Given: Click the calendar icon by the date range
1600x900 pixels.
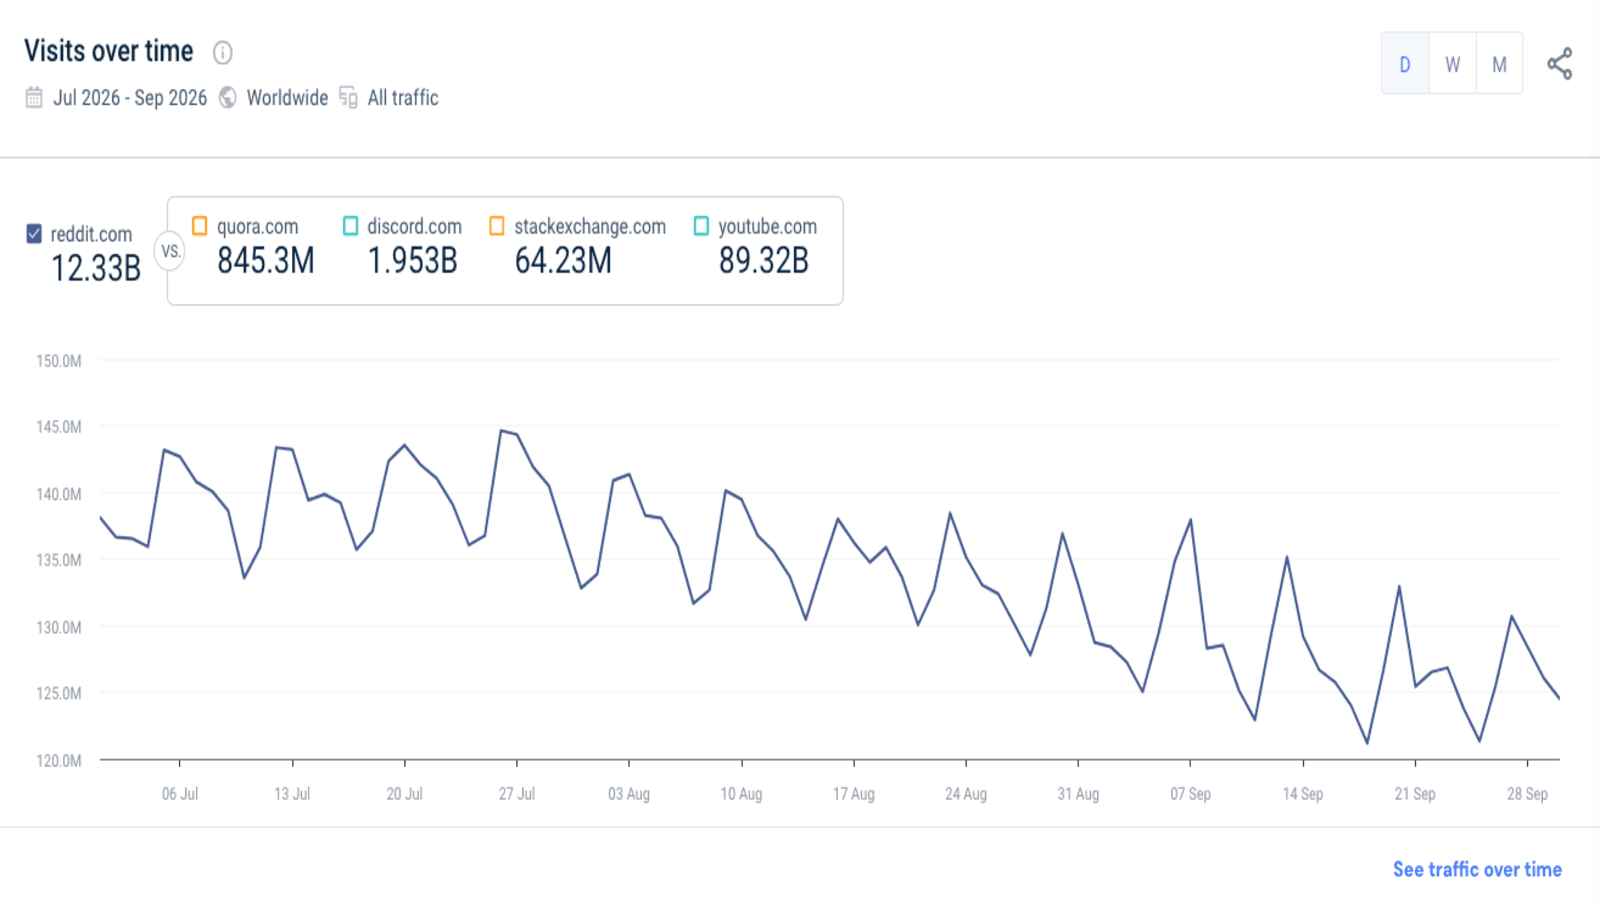Looking at the screenshot, I should click(x=34, y=97).
